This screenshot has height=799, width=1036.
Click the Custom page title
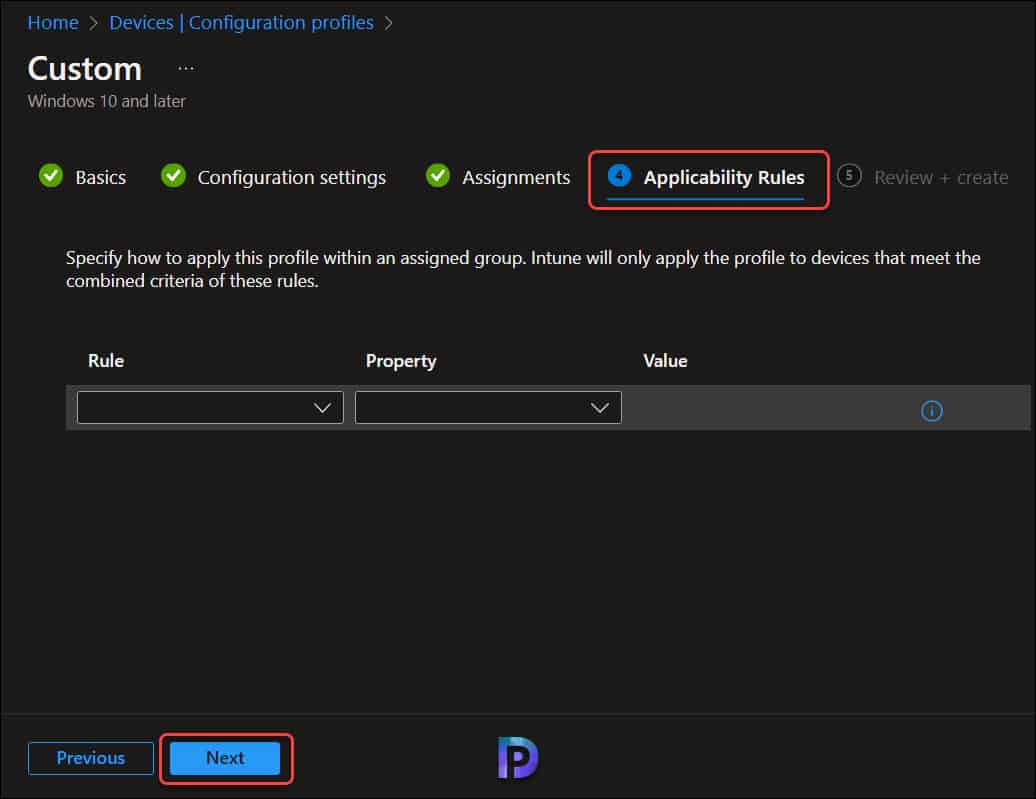click(85, 69)
